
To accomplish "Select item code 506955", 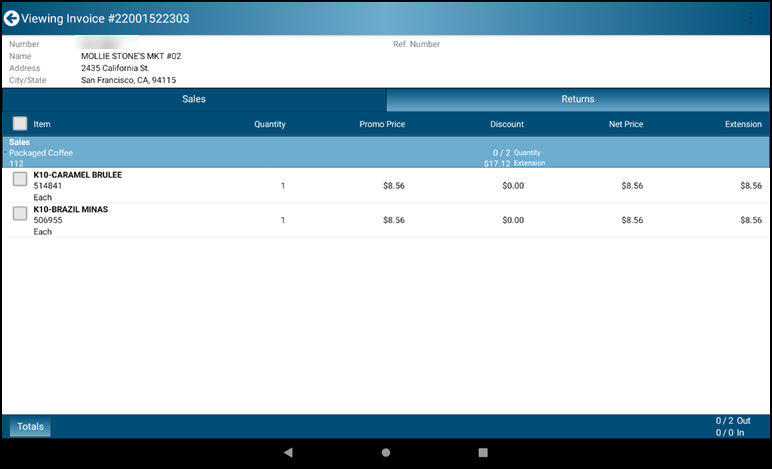I will click(48, 220).
